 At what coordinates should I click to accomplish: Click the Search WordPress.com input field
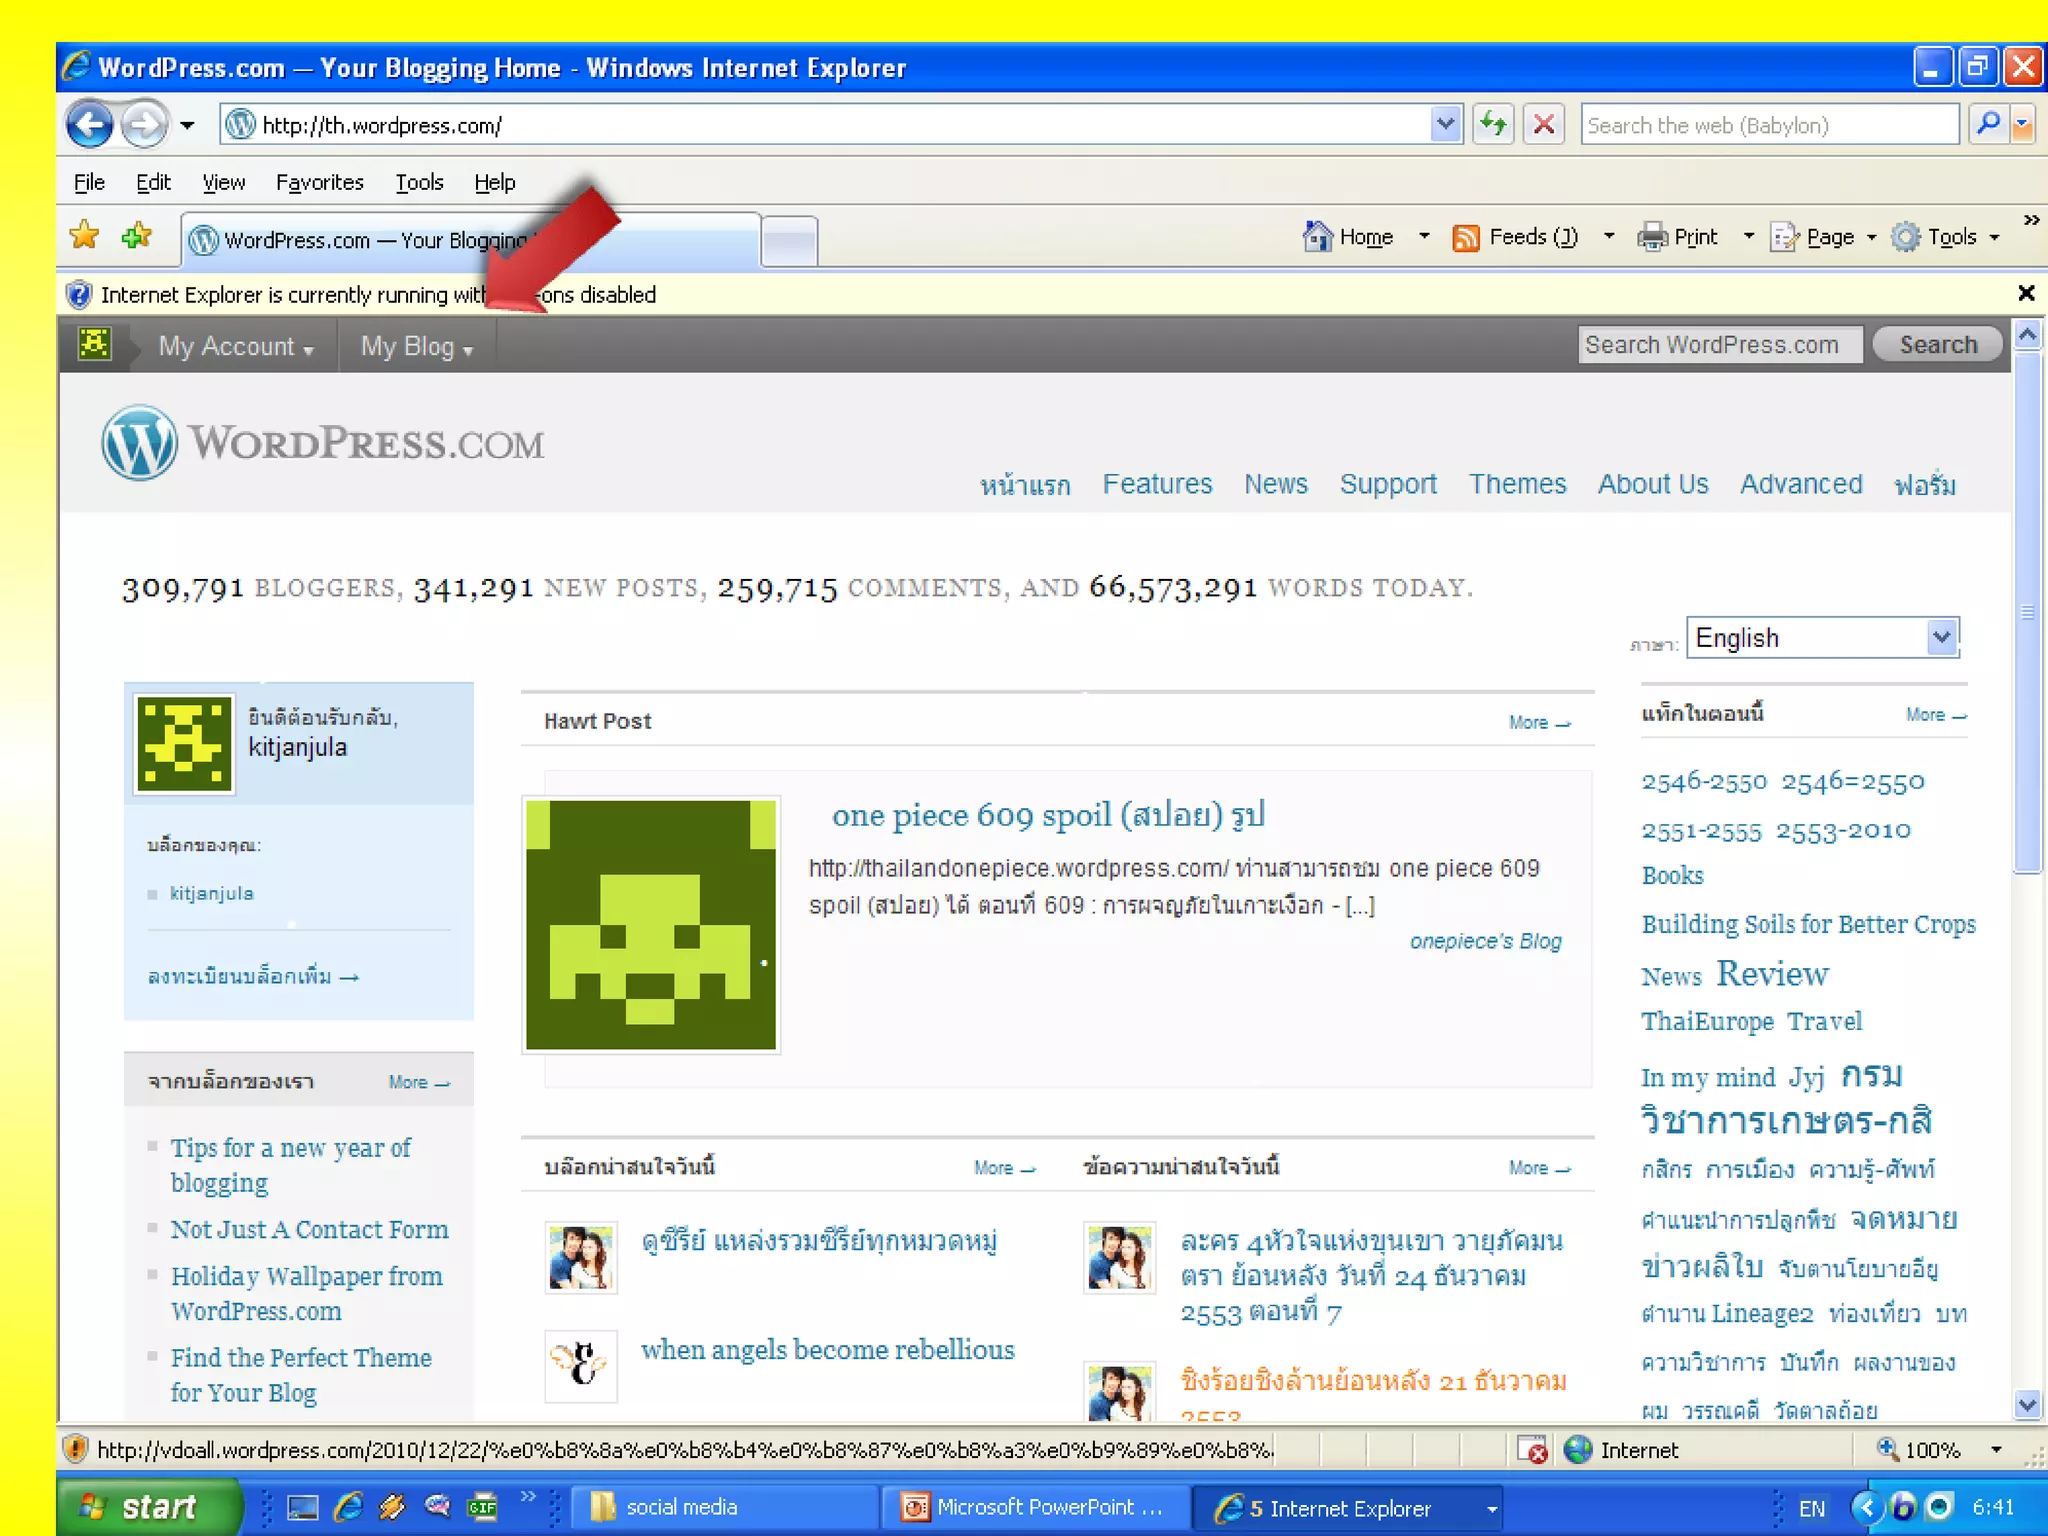(1718, 345)
